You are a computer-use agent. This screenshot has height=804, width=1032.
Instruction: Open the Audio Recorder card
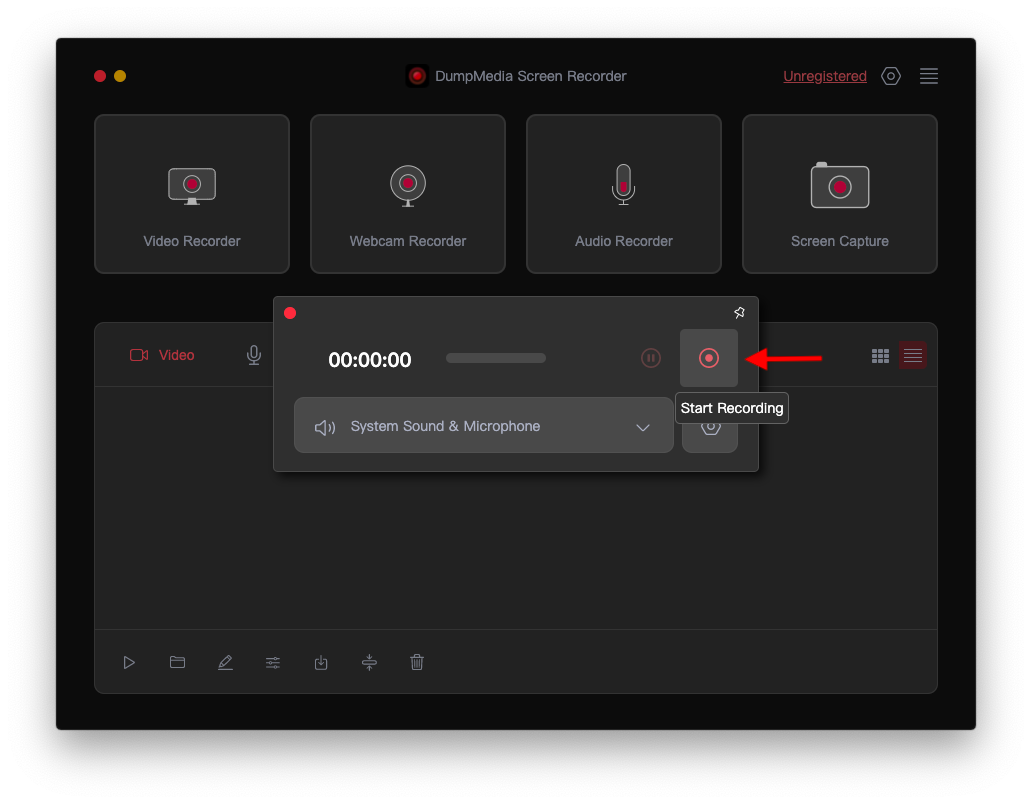(623, 193)
